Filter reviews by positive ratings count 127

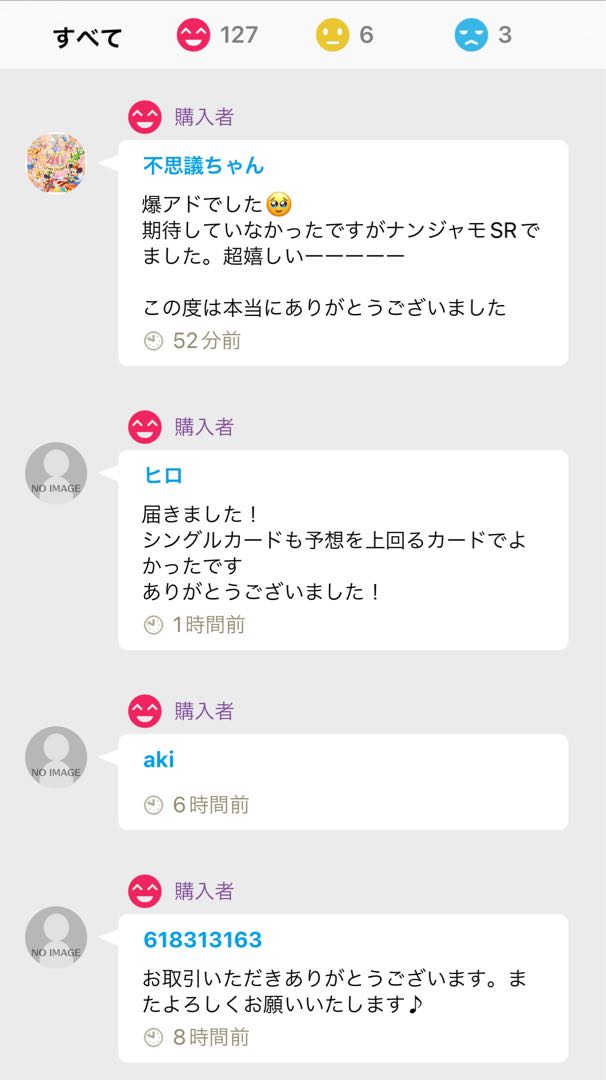click(237, 33)
